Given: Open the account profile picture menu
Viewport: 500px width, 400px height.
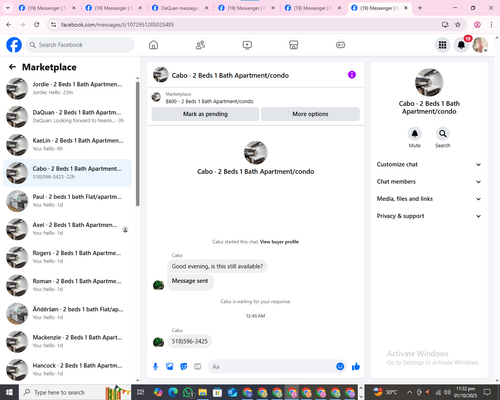Looking at the screenshot, I should (480, 45).
